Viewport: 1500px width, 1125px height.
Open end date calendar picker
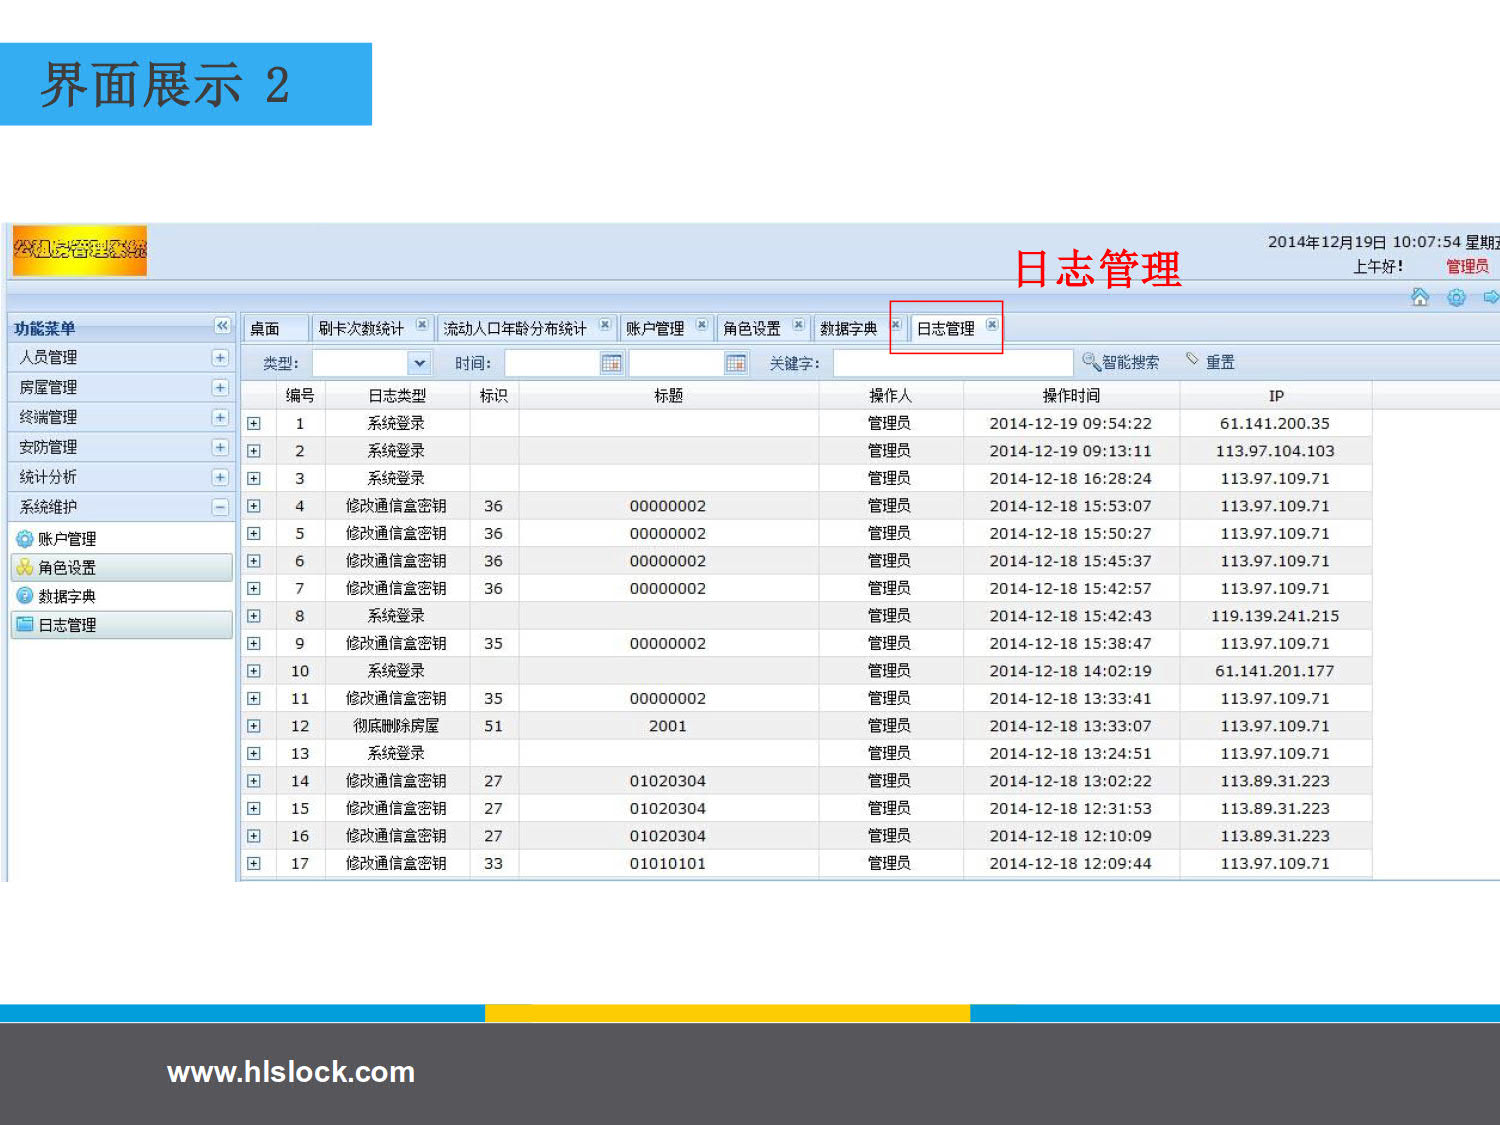(x=735, y=363)
